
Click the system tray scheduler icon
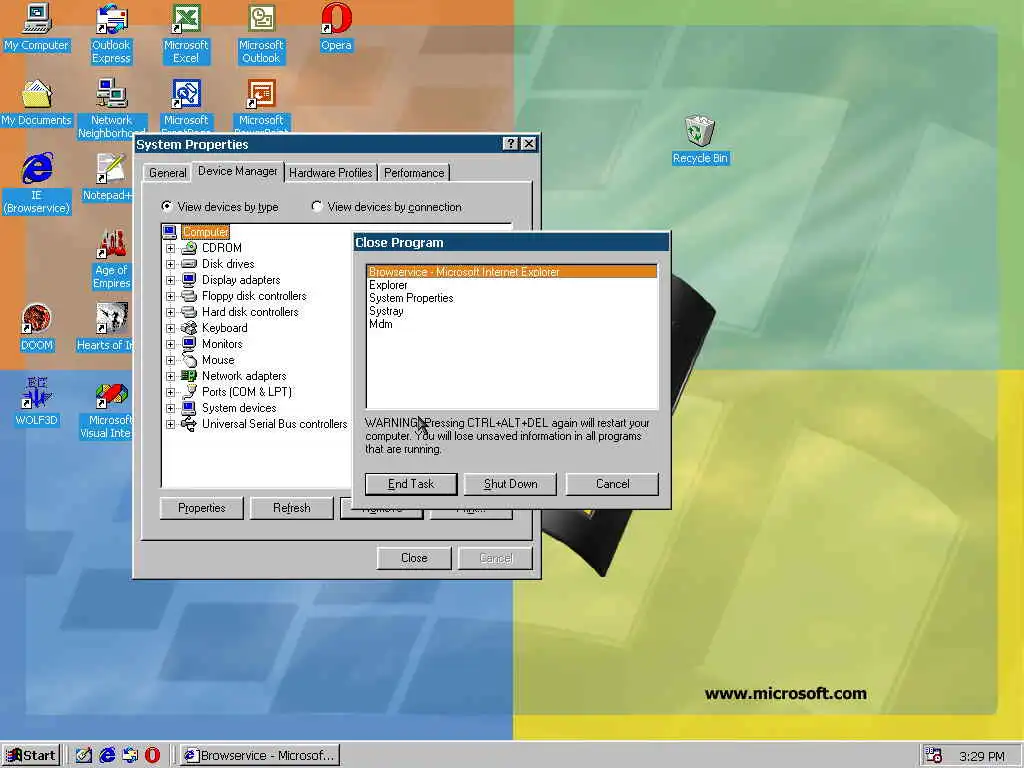933,756
